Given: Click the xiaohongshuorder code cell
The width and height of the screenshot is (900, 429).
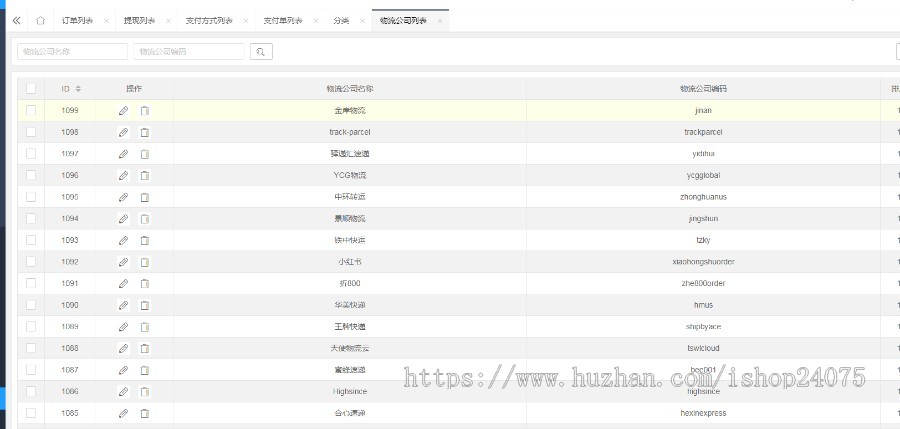Looking at the screenshot, I should tap(703, 262).
